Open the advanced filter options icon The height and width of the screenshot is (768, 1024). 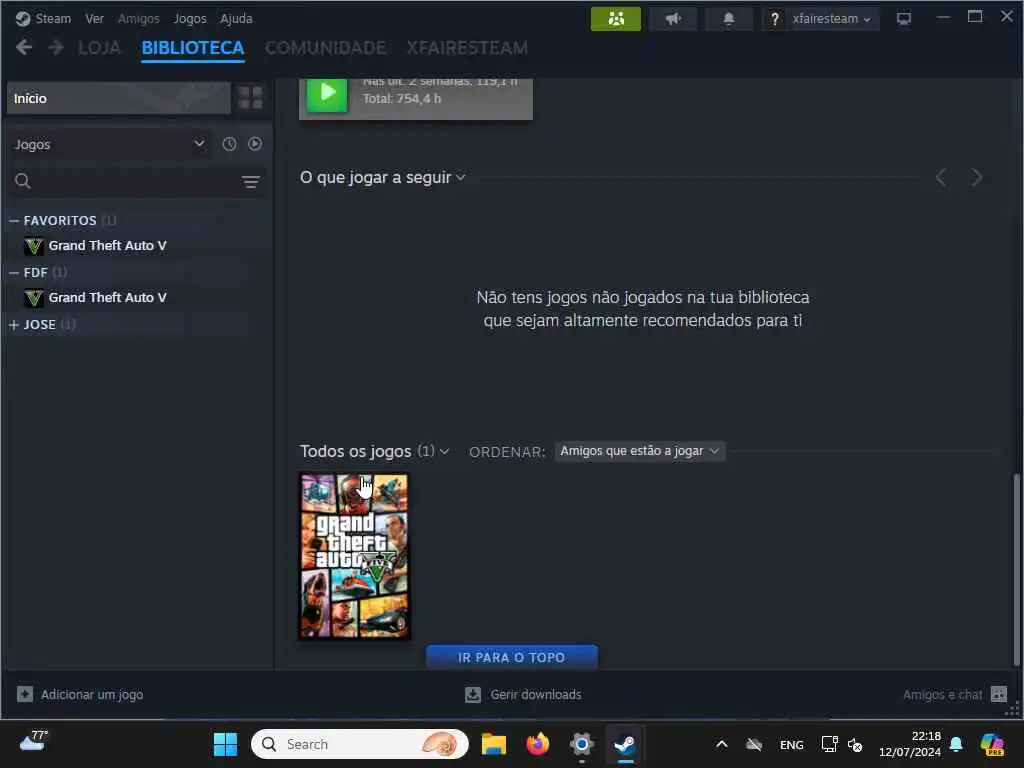[x=251, y=182]
